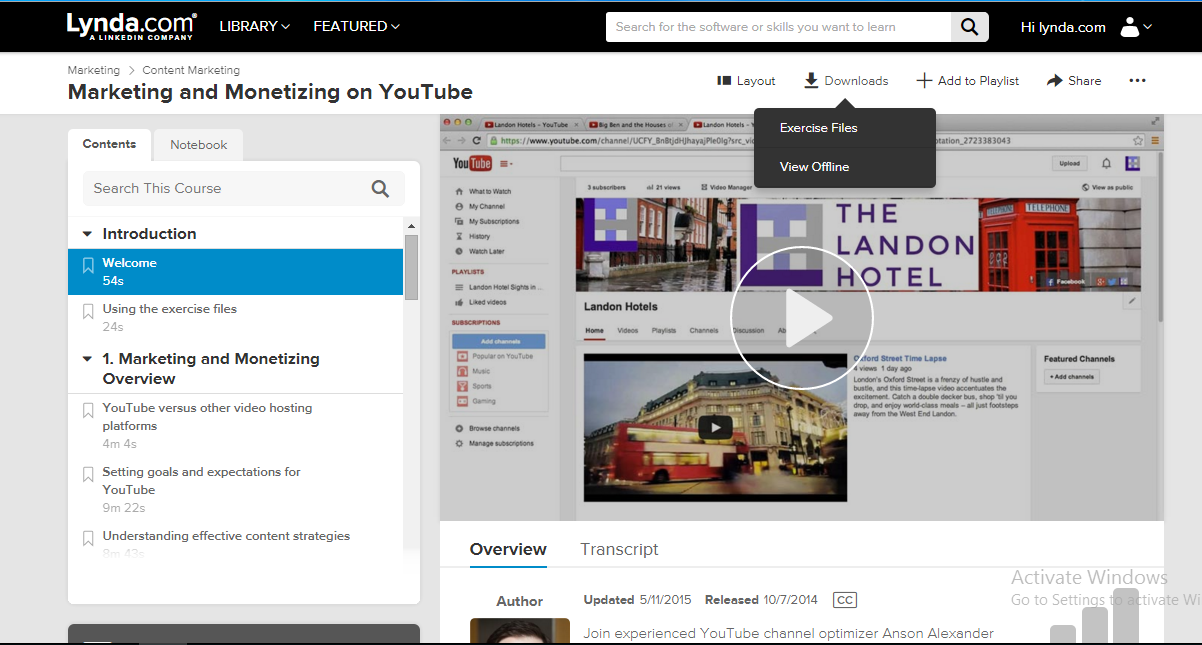1202x645 pixels.
Task: Click the Hi lynda.com greeting
Action: (x=1063, y=27)
